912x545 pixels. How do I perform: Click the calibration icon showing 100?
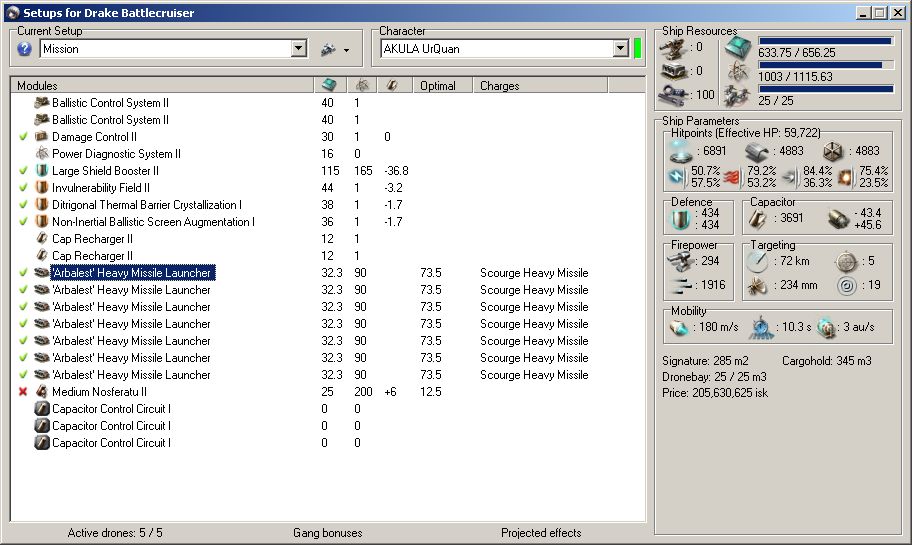tap(674, 95)
